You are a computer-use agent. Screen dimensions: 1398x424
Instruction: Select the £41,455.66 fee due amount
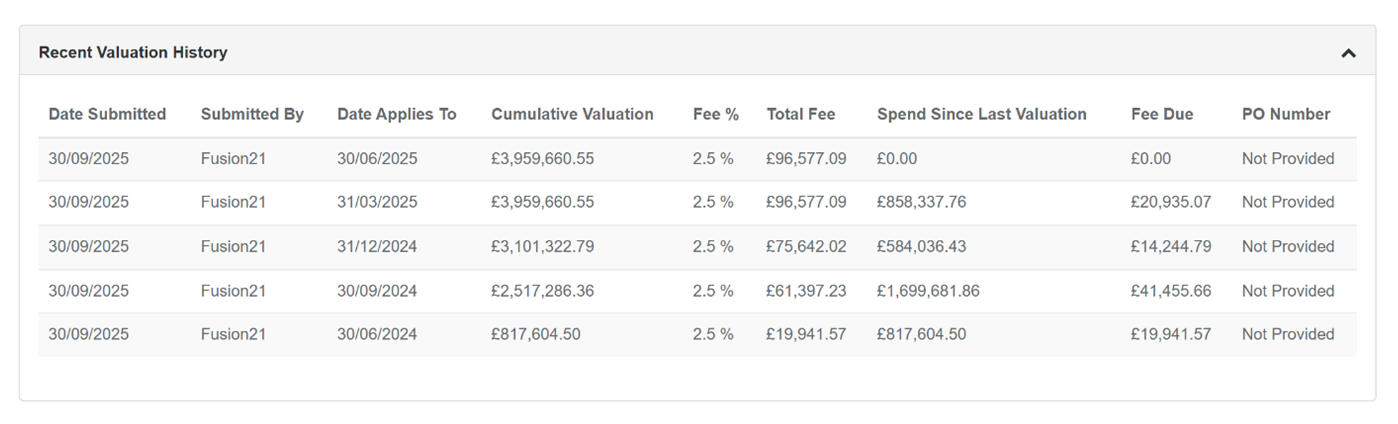(1170, 291)
